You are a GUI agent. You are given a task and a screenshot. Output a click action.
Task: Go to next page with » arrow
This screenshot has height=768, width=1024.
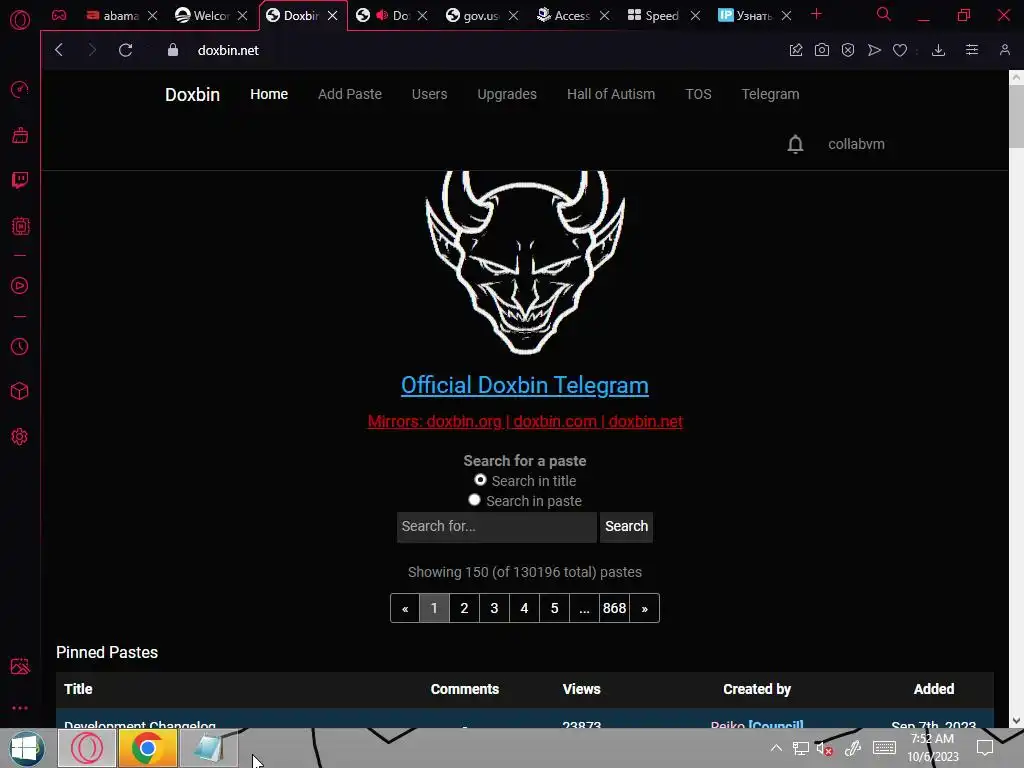tap(645, 608)
